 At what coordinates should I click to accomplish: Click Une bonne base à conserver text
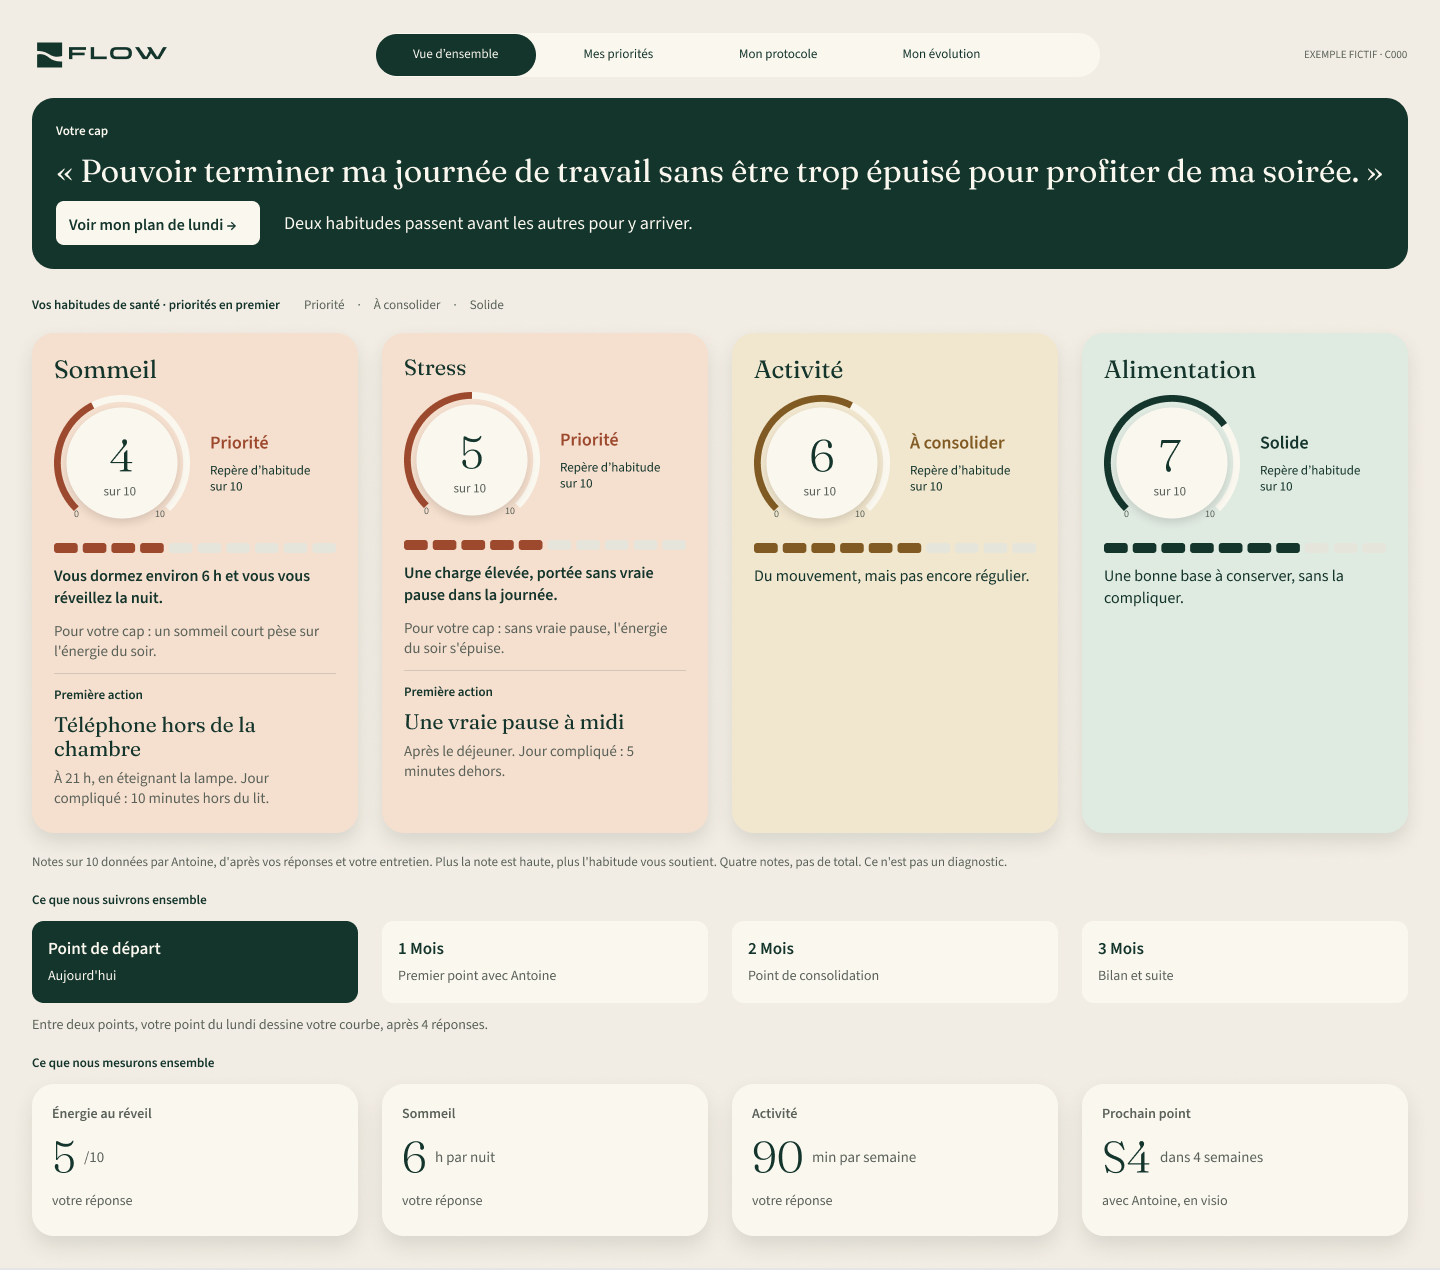coord(1224,587)
